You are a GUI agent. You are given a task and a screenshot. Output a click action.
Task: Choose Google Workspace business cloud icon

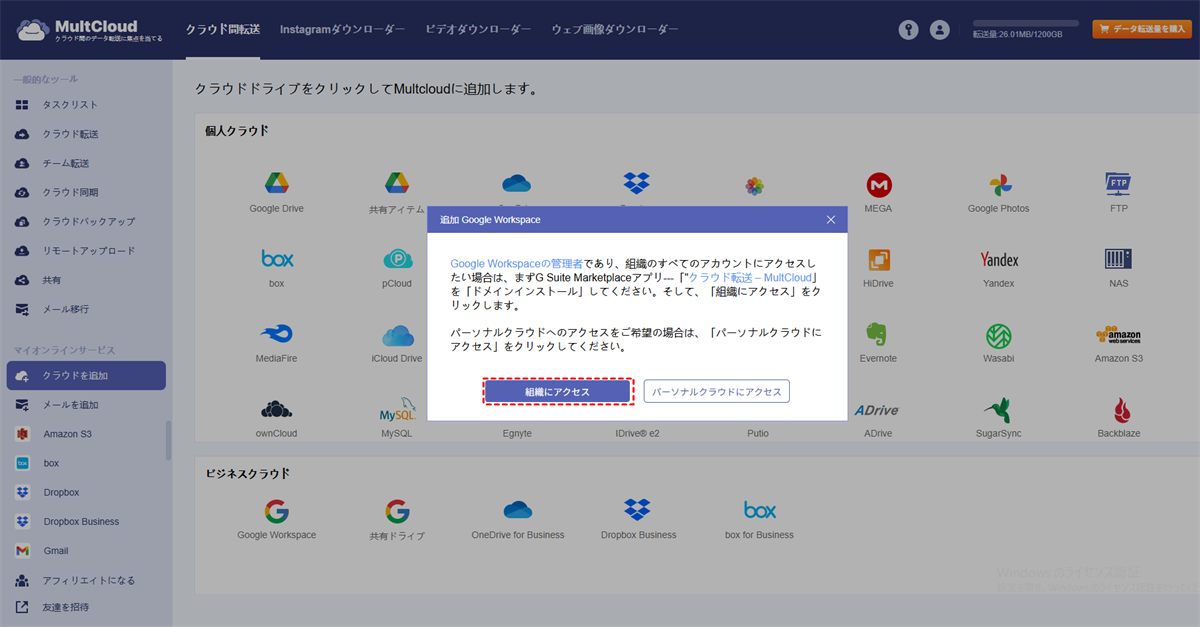tap(277, 512)
